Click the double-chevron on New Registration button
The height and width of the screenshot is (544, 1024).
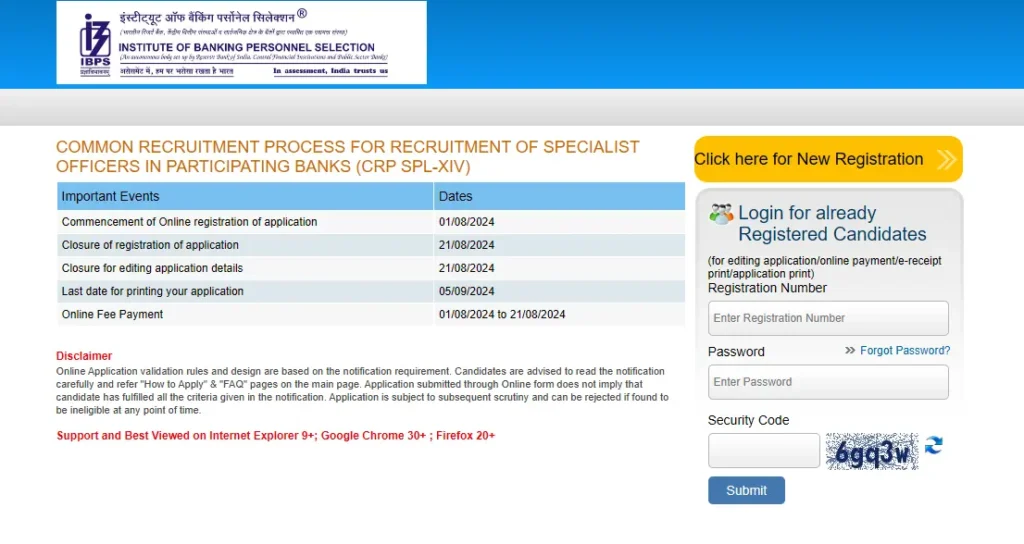click(x=946, y=159)
